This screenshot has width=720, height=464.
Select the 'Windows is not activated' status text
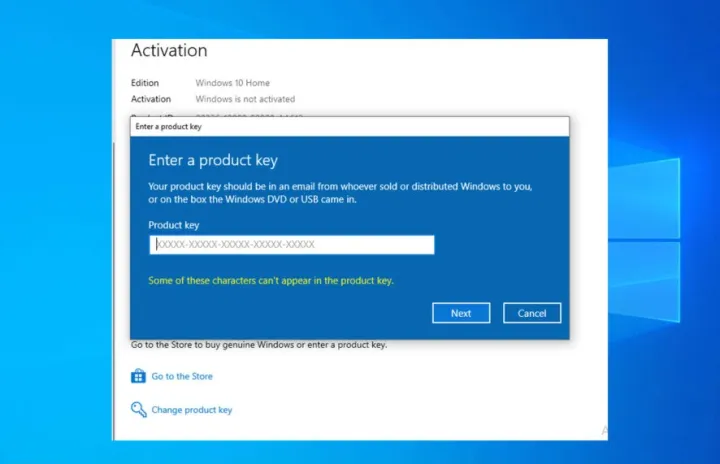coord(245,99)
